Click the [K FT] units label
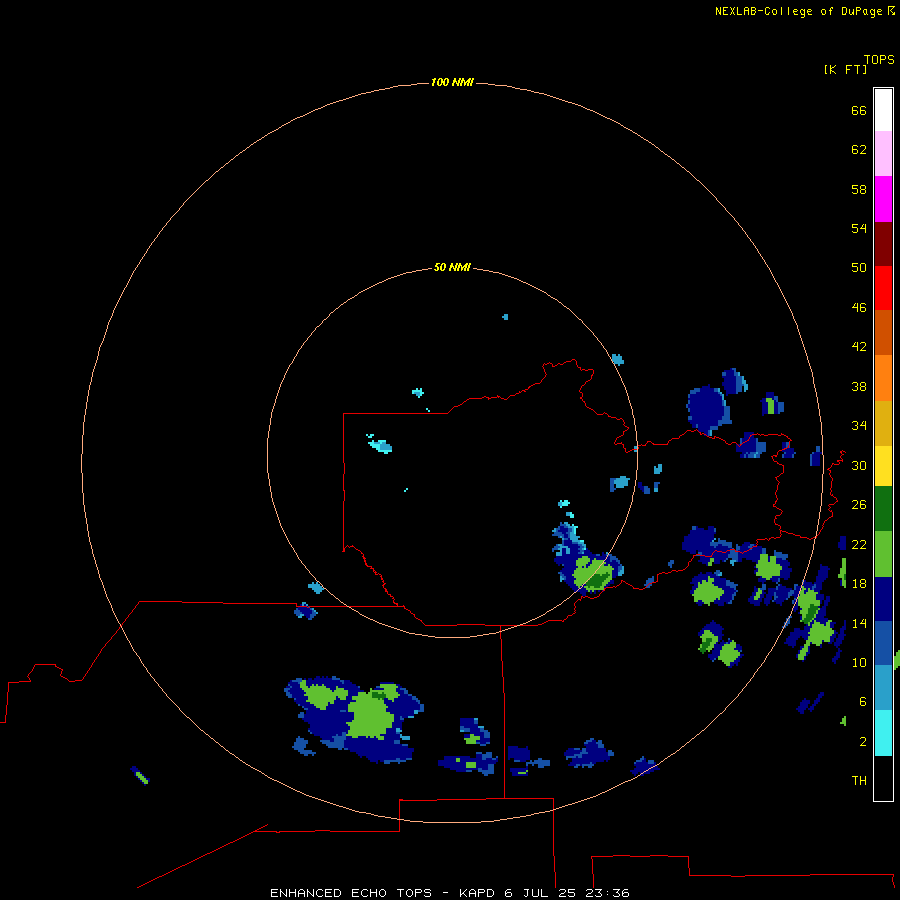Image resolution: width=900 pixels, height=900 pixels. tap(845, 69)
